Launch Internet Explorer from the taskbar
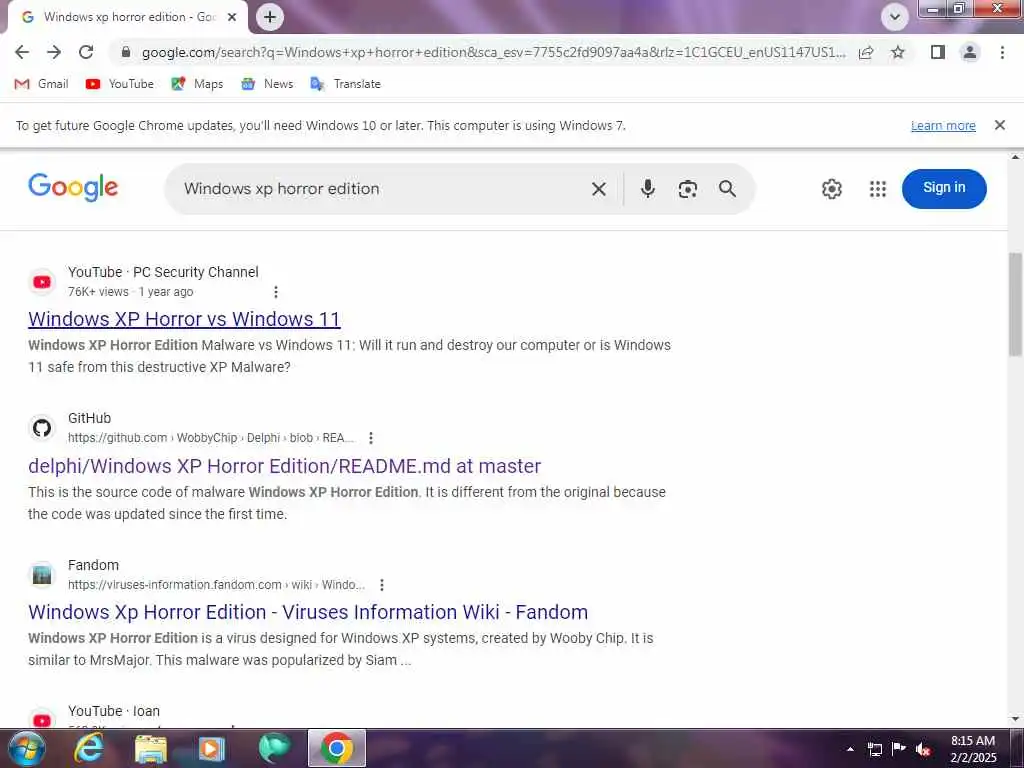The height and width of the screenshot is (768, 1024). [x=88, y=748]
